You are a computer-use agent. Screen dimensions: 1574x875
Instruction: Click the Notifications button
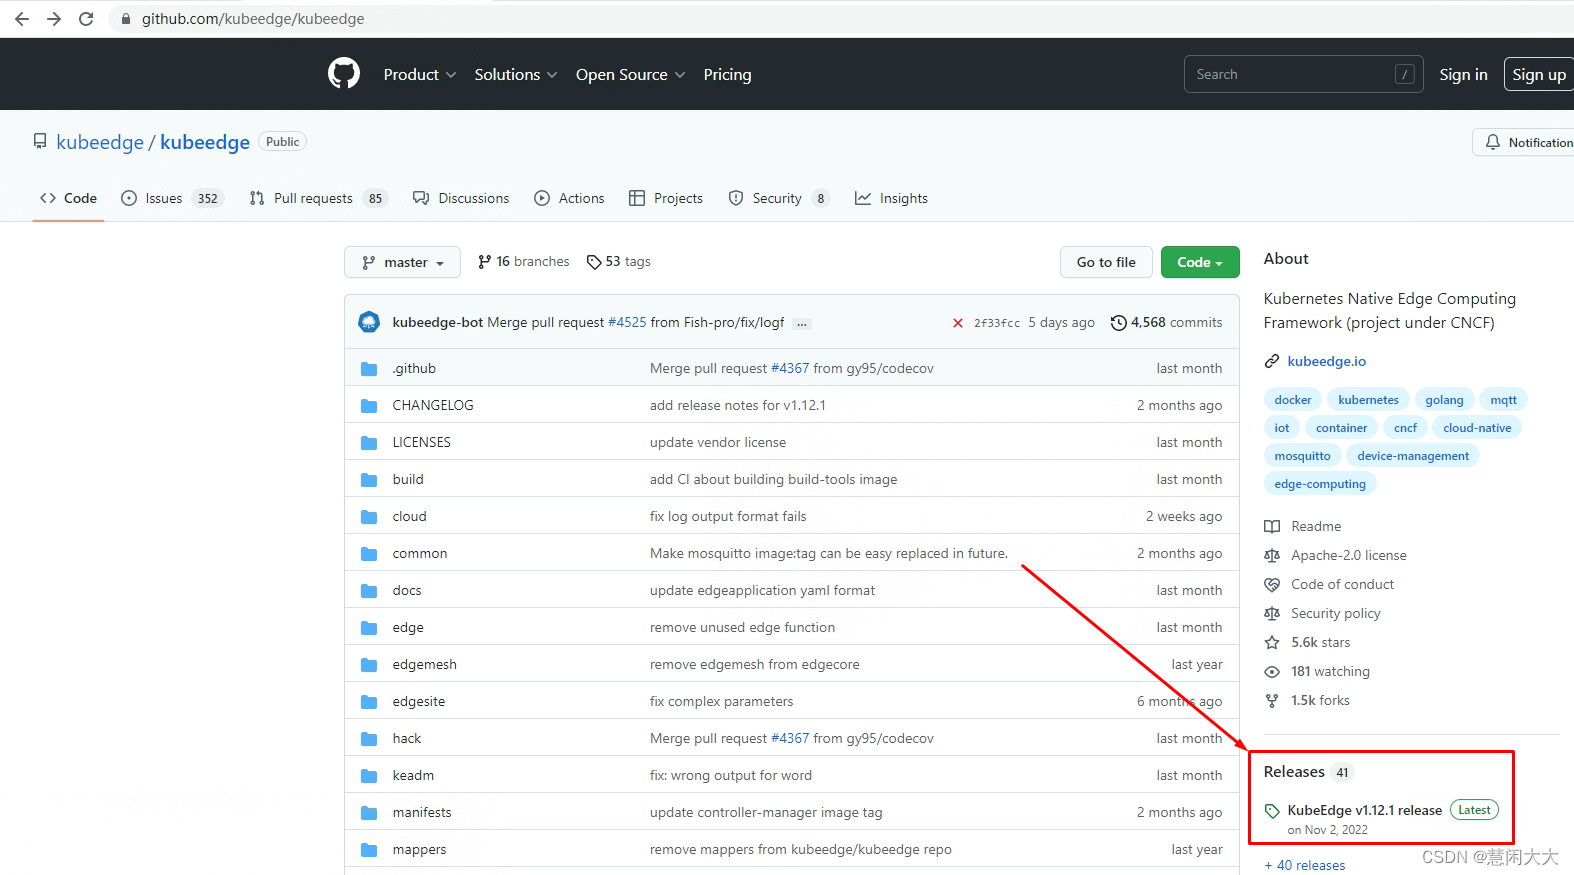pos(1524,142)
